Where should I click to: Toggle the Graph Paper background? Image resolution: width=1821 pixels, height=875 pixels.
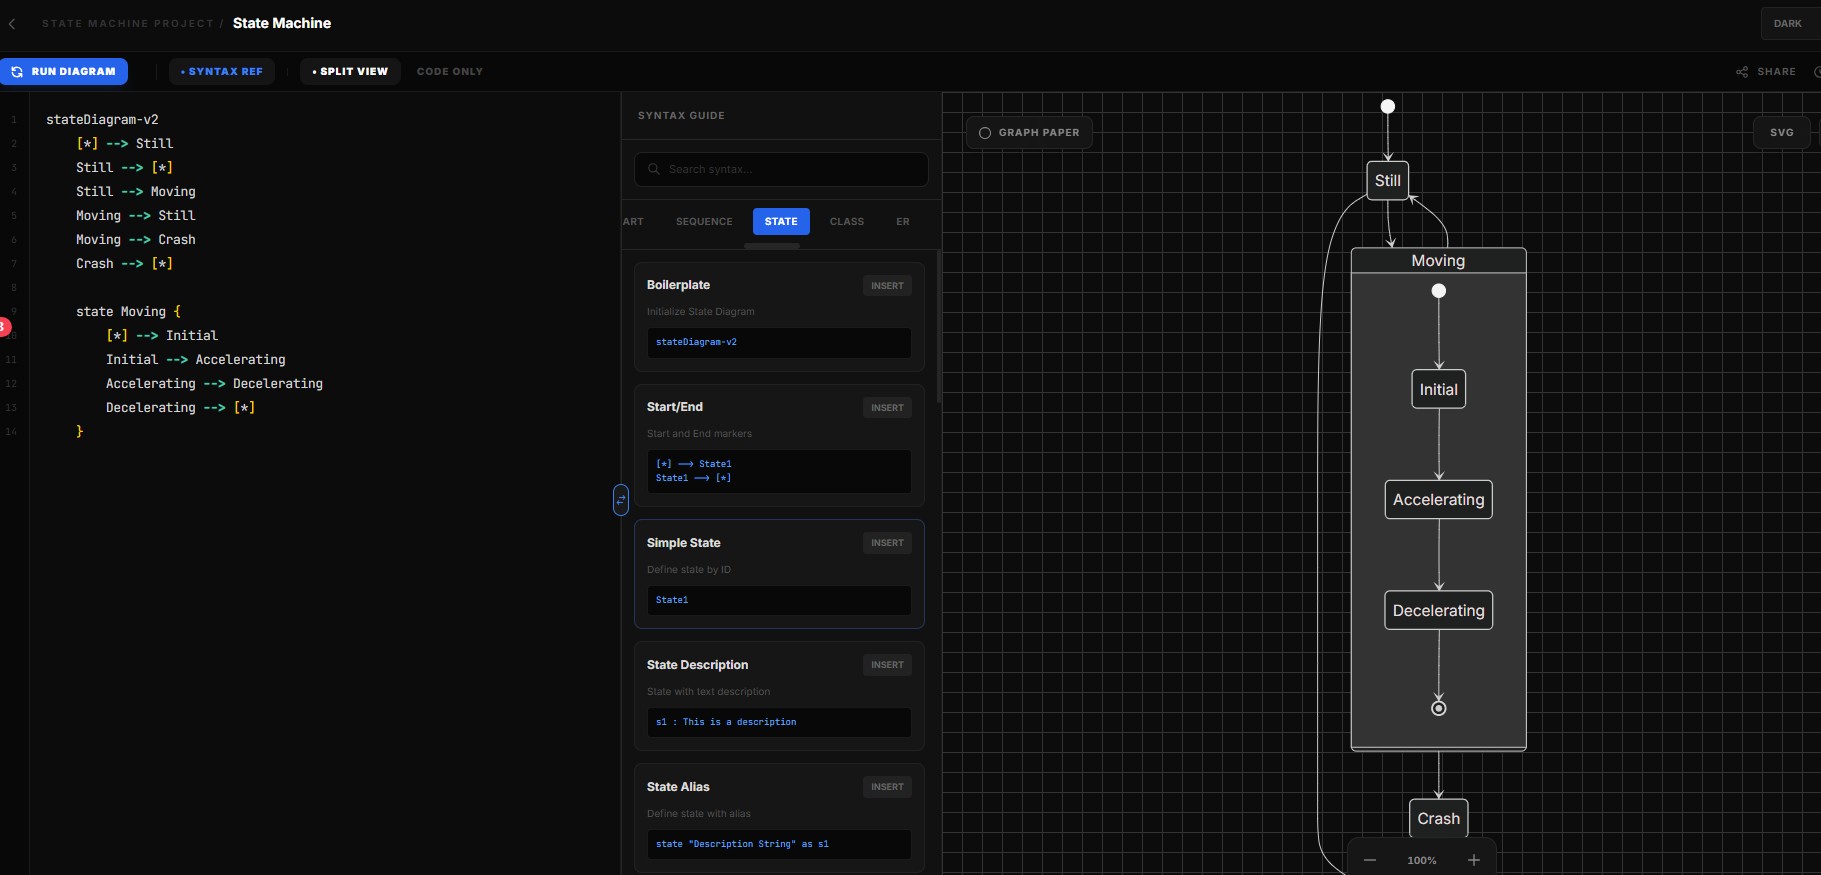coord(1029,133)
